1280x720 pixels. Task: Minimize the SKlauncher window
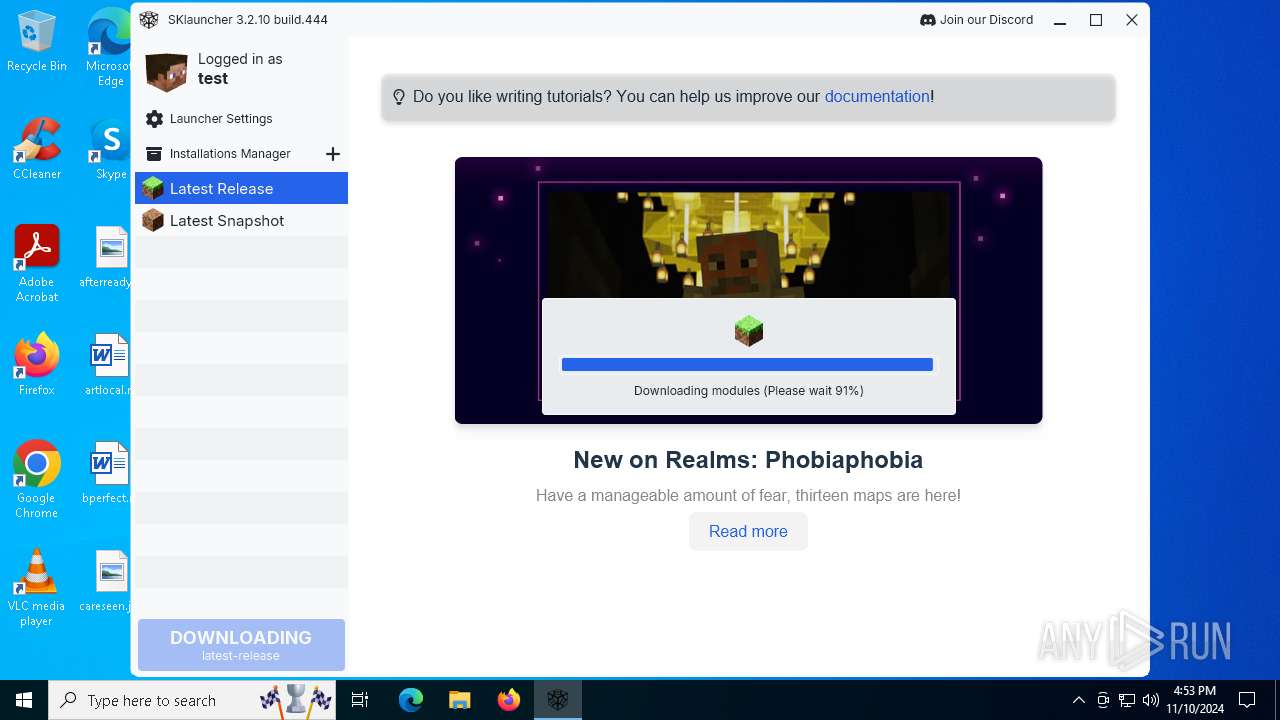click(x=1060, y=20)
